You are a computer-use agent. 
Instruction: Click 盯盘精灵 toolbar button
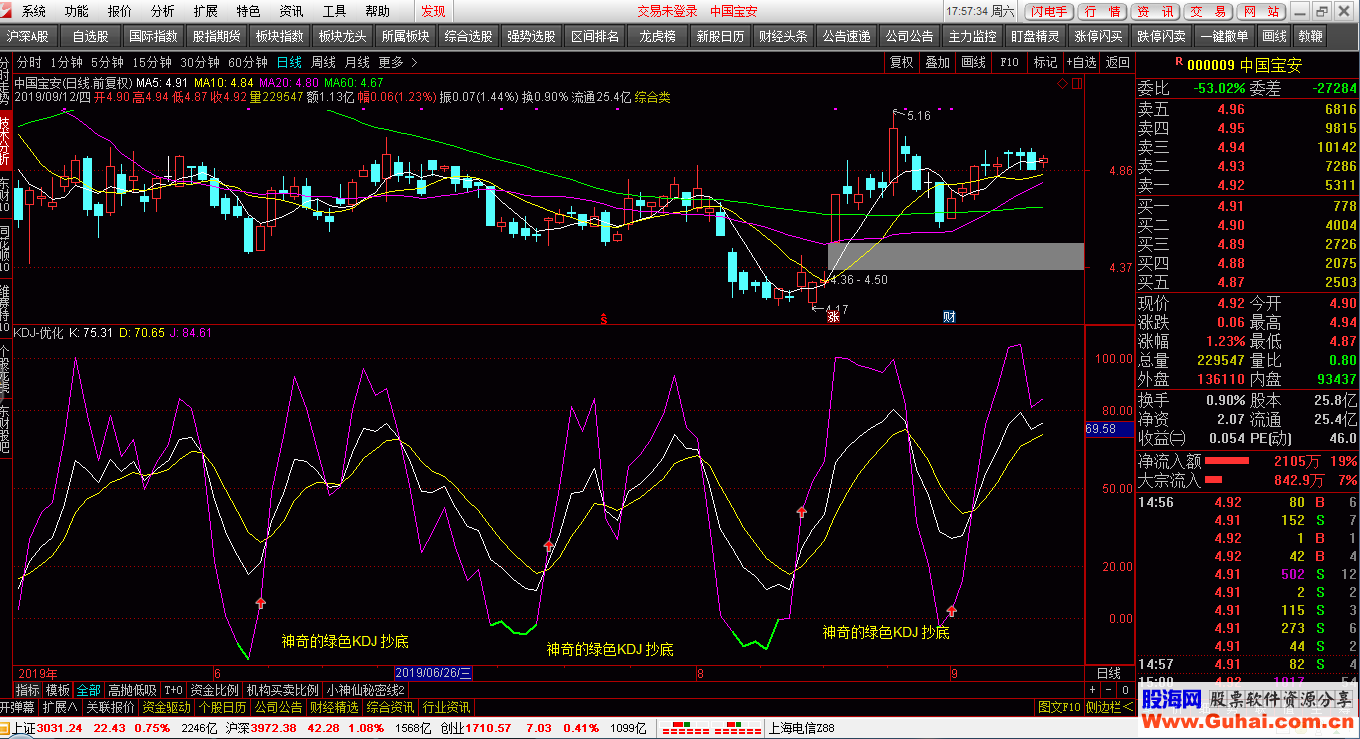pos(1036,36)
